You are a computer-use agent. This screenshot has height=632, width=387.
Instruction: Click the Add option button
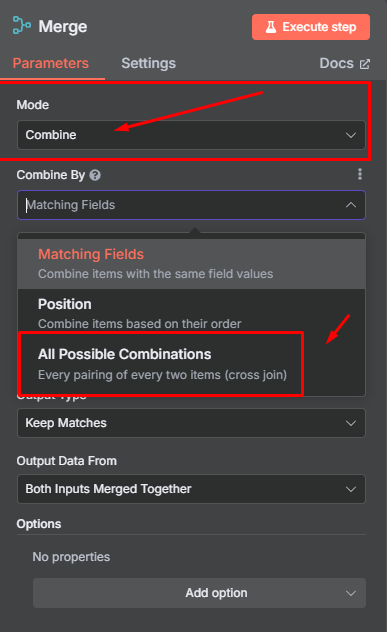coord(199,593)
